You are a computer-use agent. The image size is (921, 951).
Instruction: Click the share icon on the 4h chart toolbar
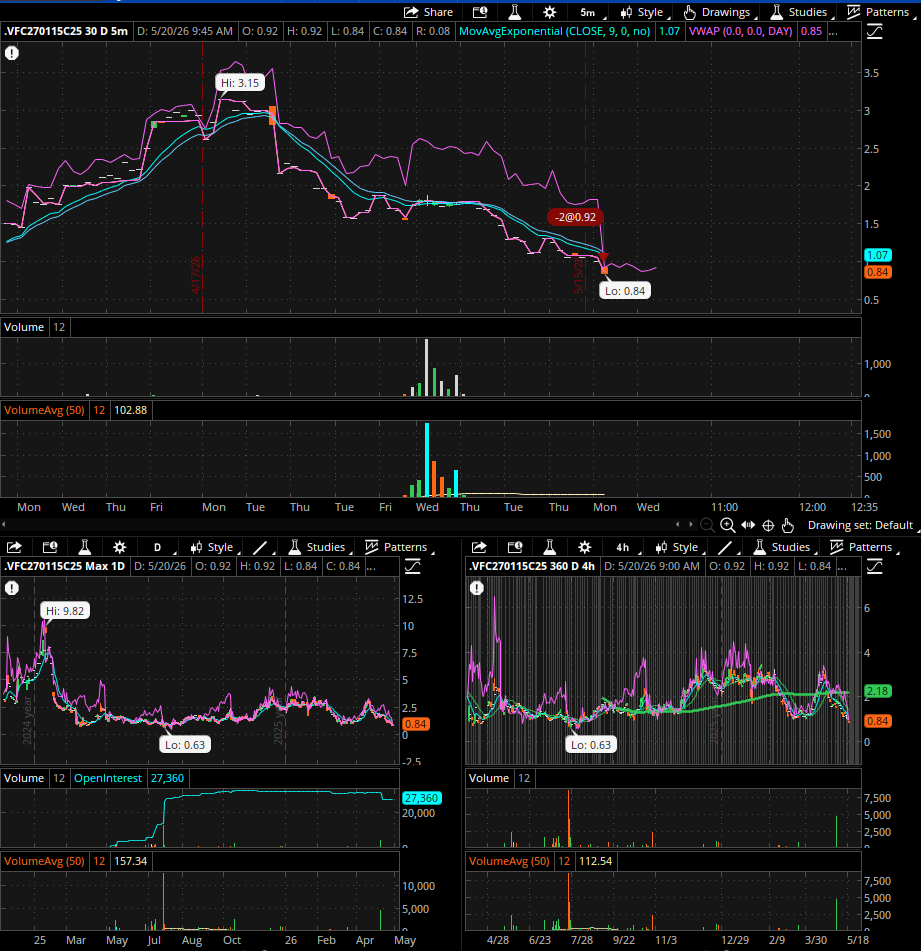pyautogui.click(x=479, y=547)
